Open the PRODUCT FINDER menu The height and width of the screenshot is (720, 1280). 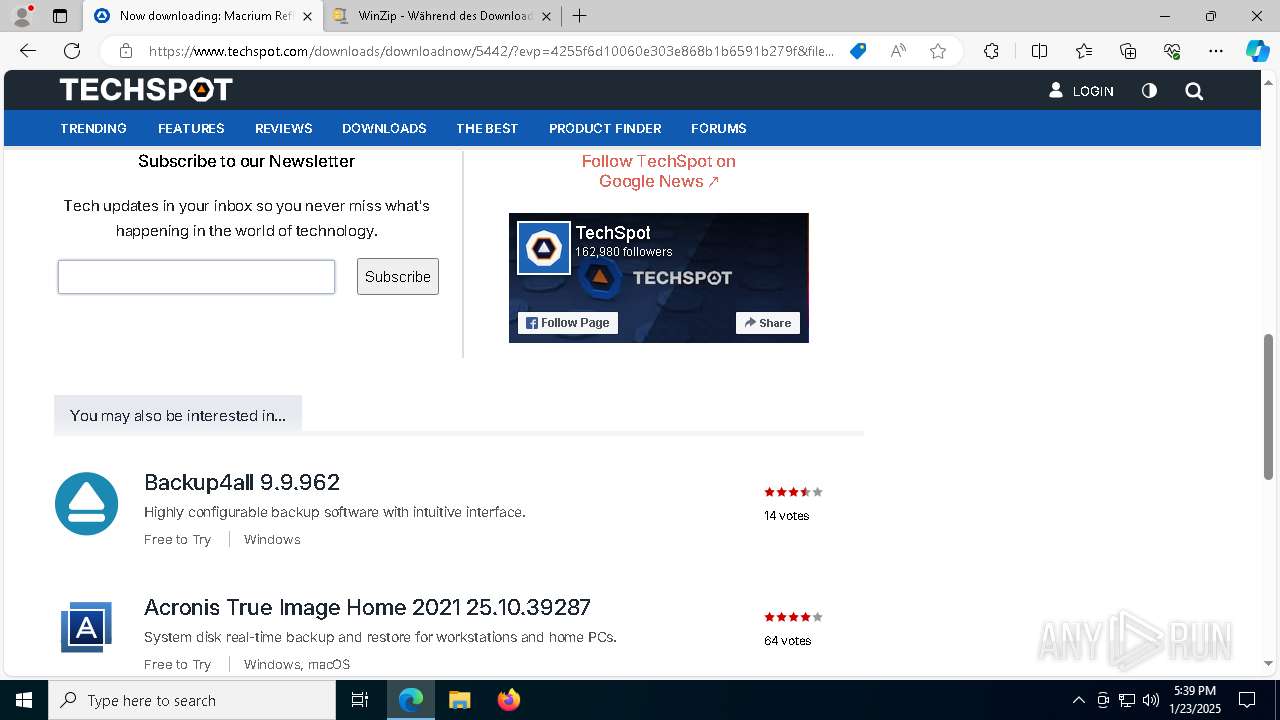point(605,128)
